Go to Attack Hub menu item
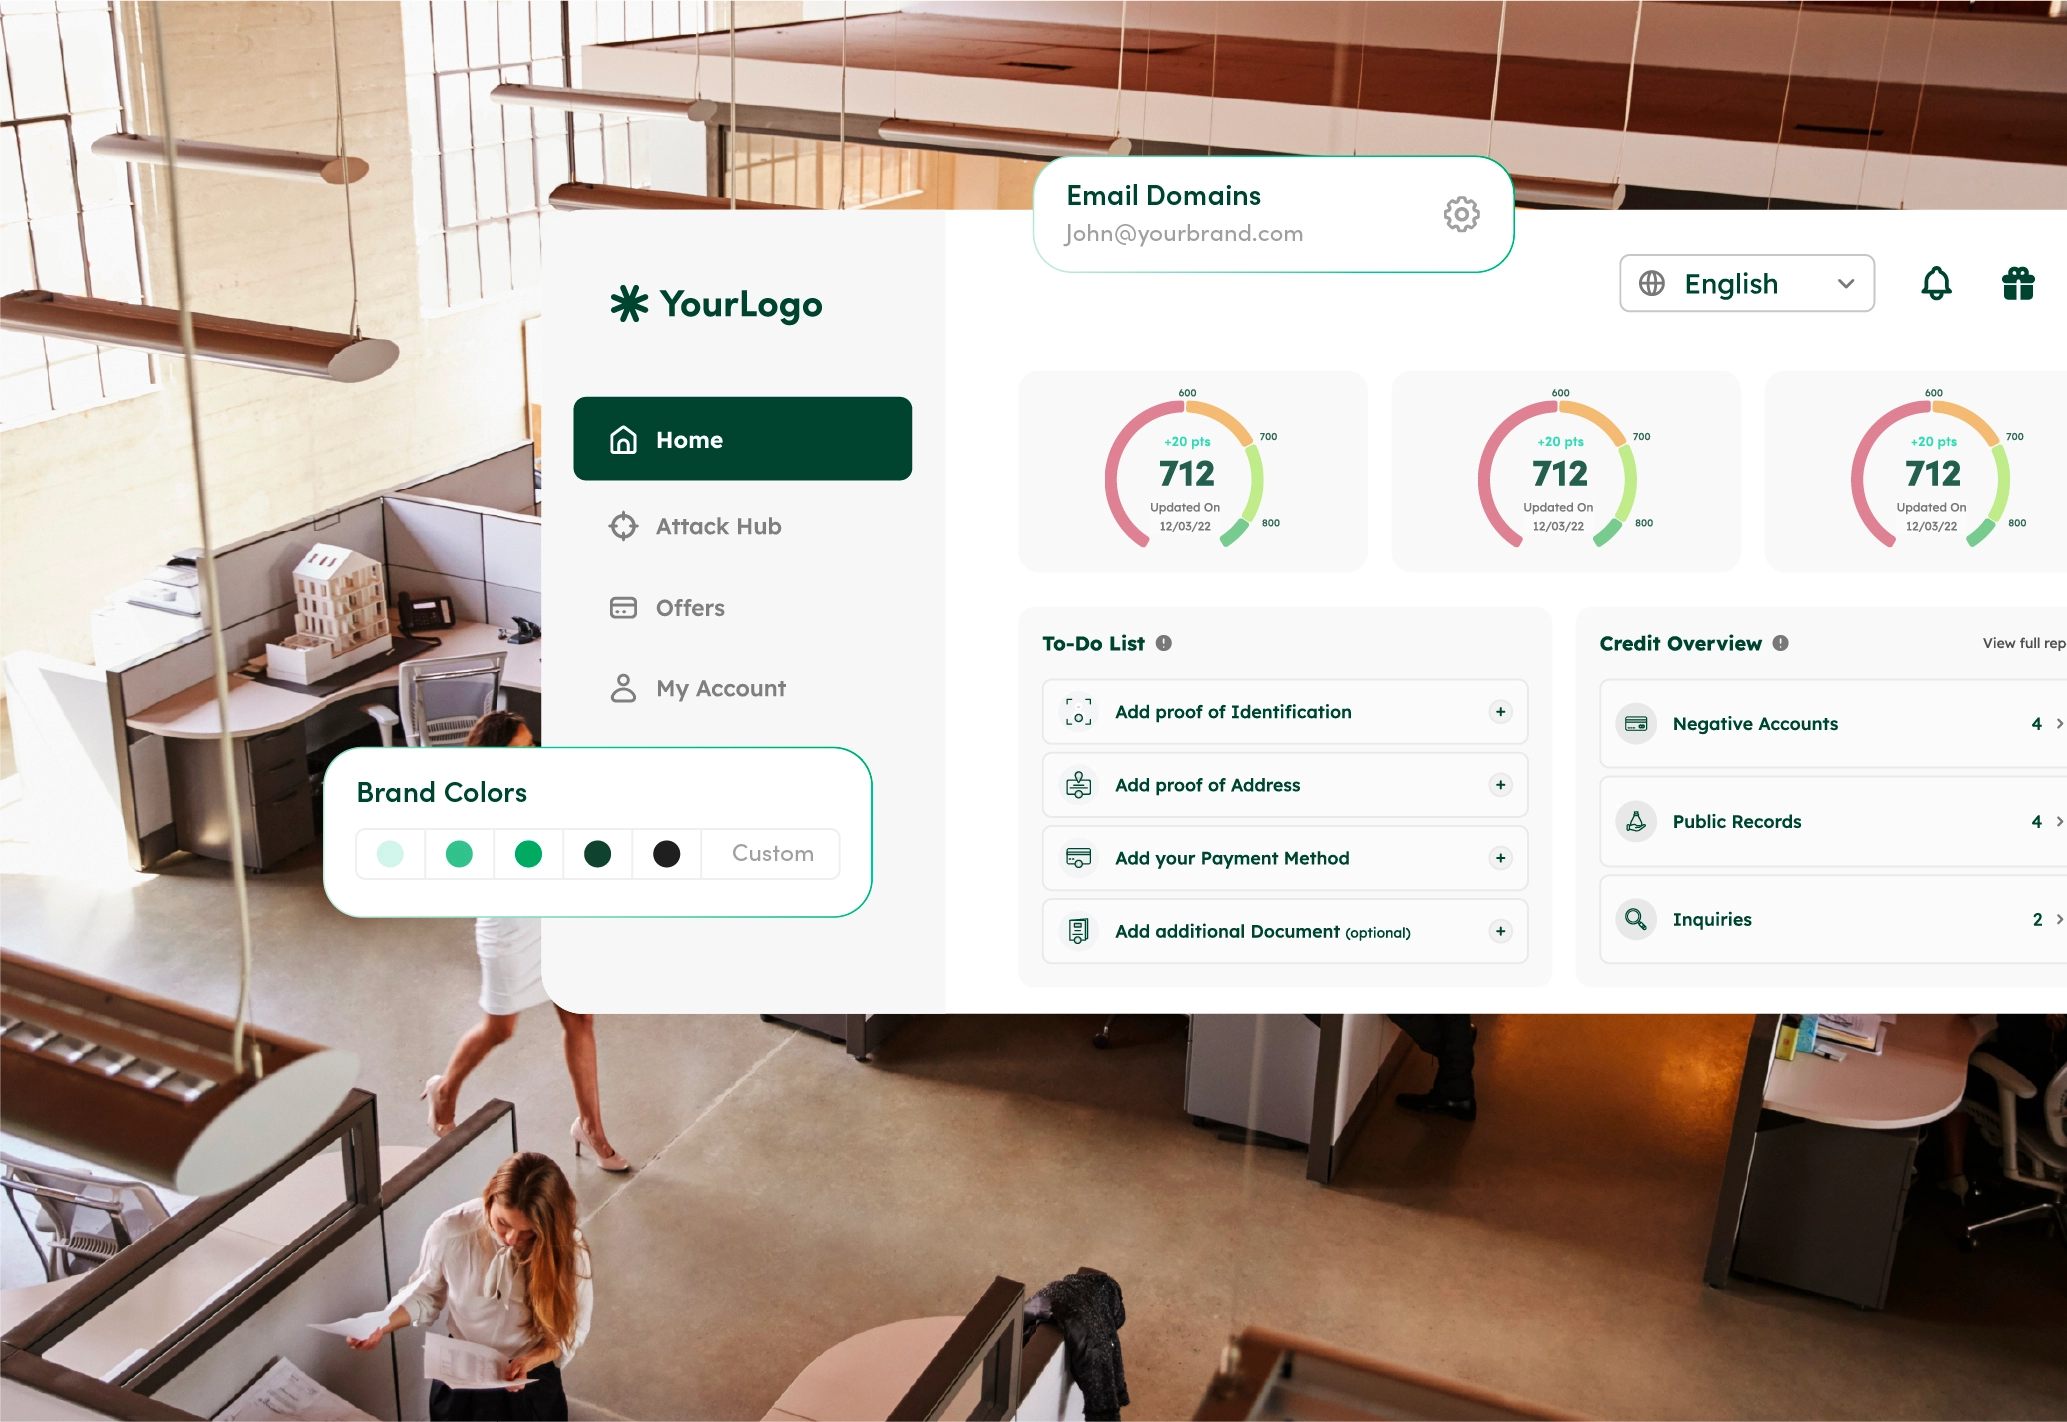Image resolution: width=2067 pixels, height=1422 pixels. pos(717,526)
